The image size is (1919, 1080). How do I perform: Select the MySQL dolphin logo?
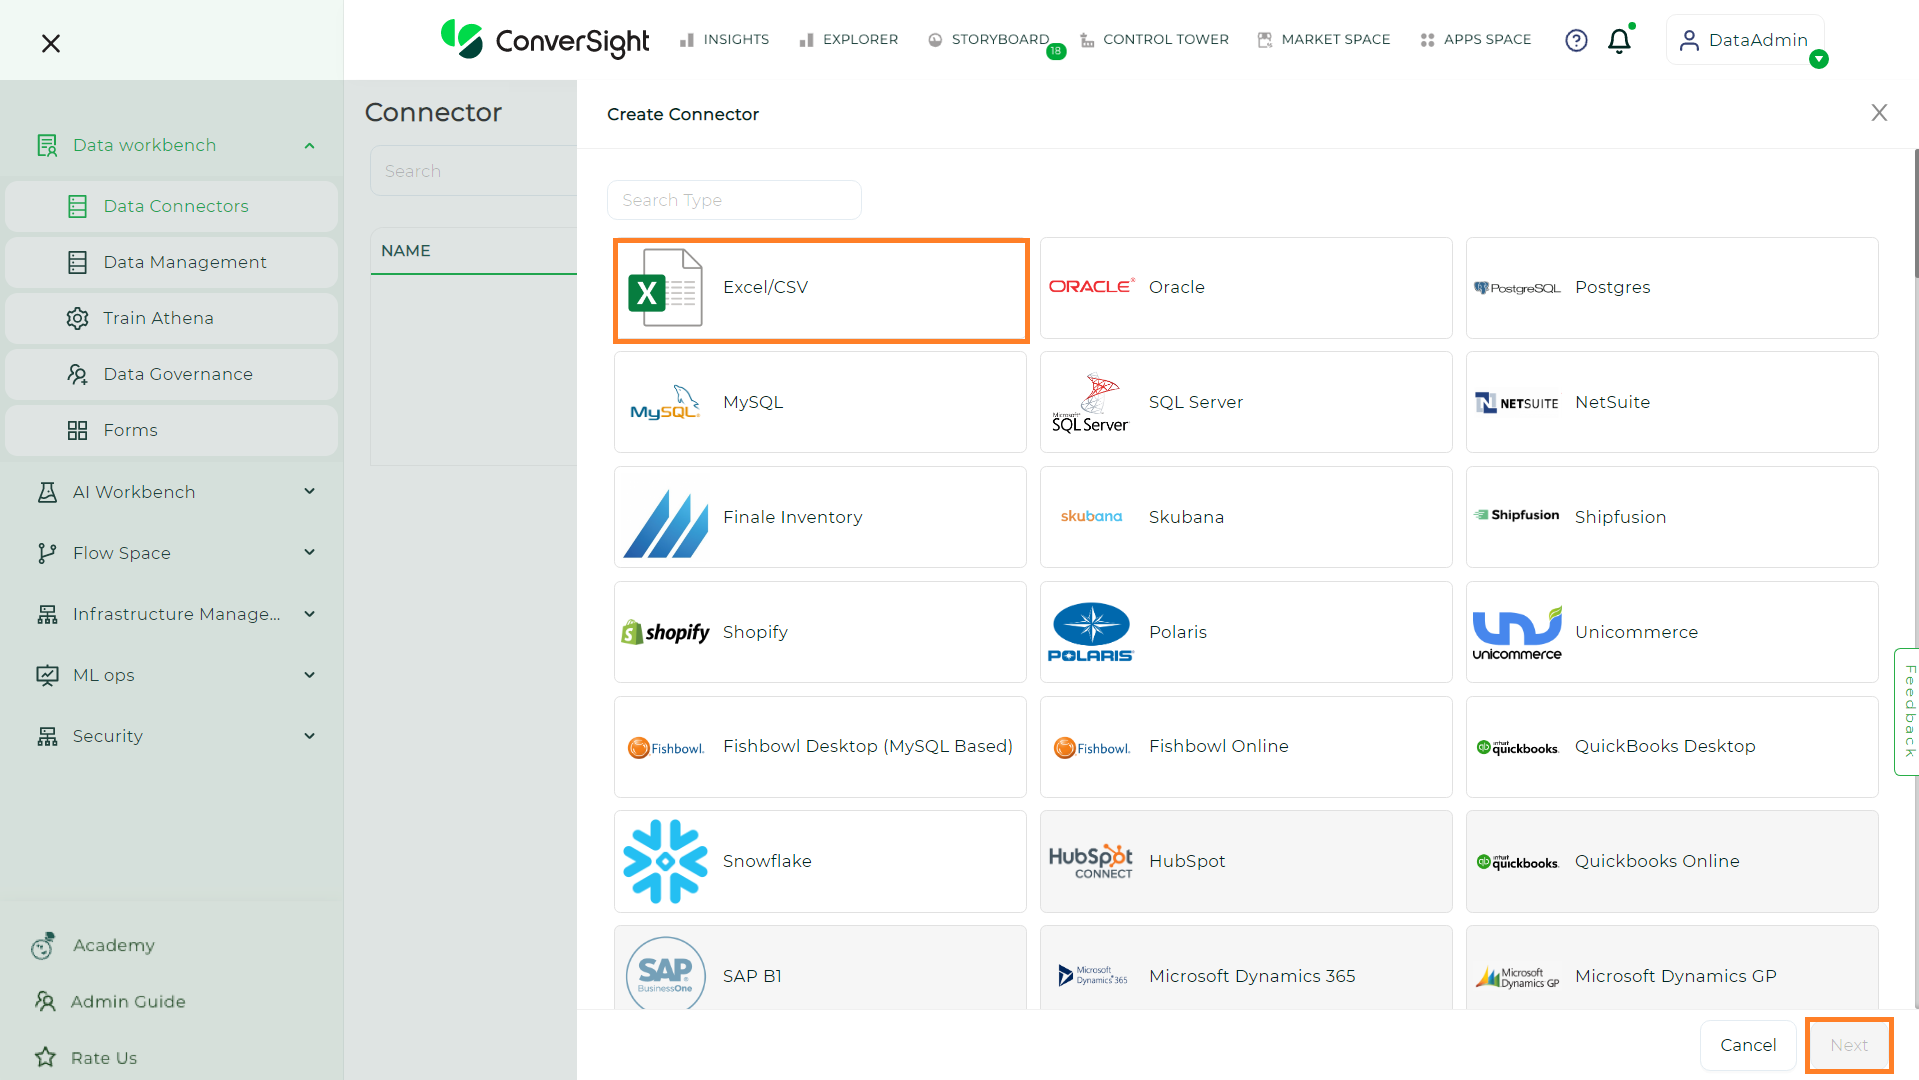click(665, 402)
